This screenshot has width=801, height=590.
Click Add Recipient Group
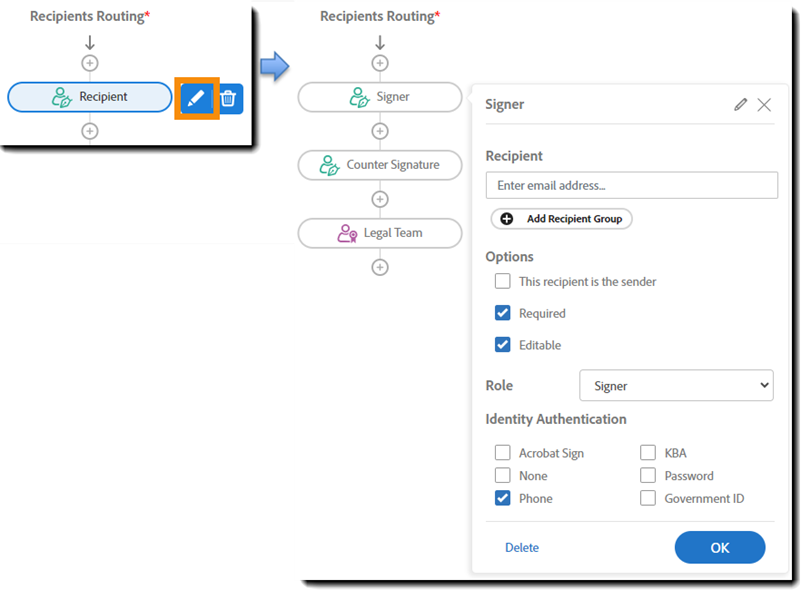[x=561, y=218]
